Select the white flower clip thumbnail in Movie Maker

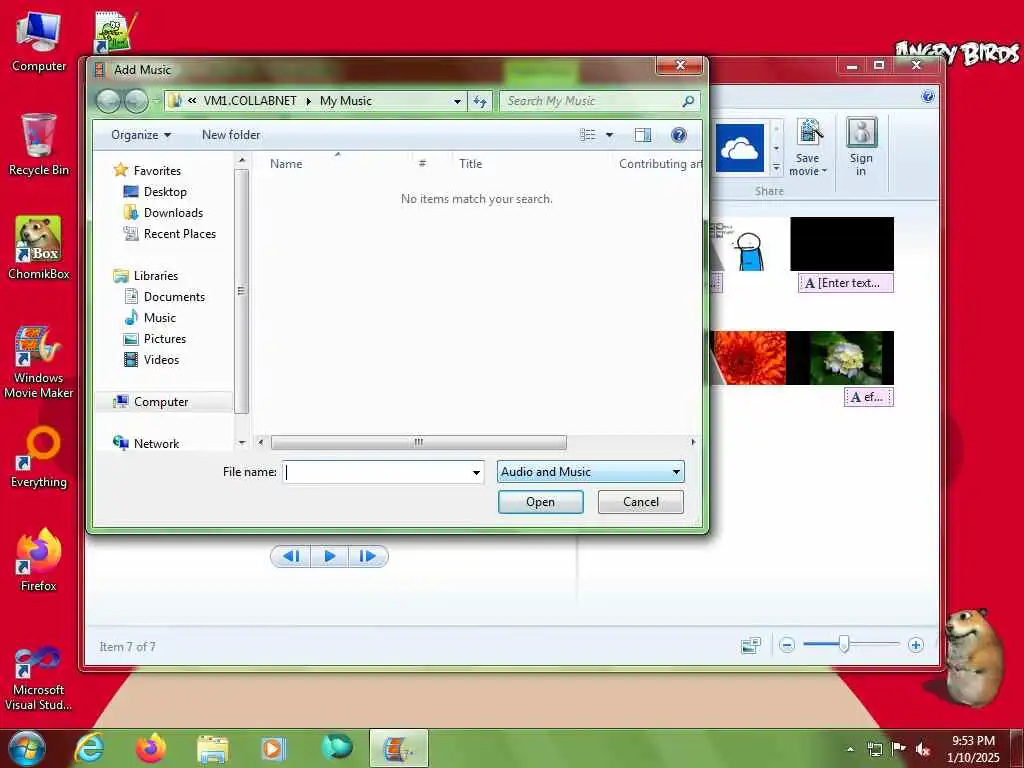(x=846, y=357)
